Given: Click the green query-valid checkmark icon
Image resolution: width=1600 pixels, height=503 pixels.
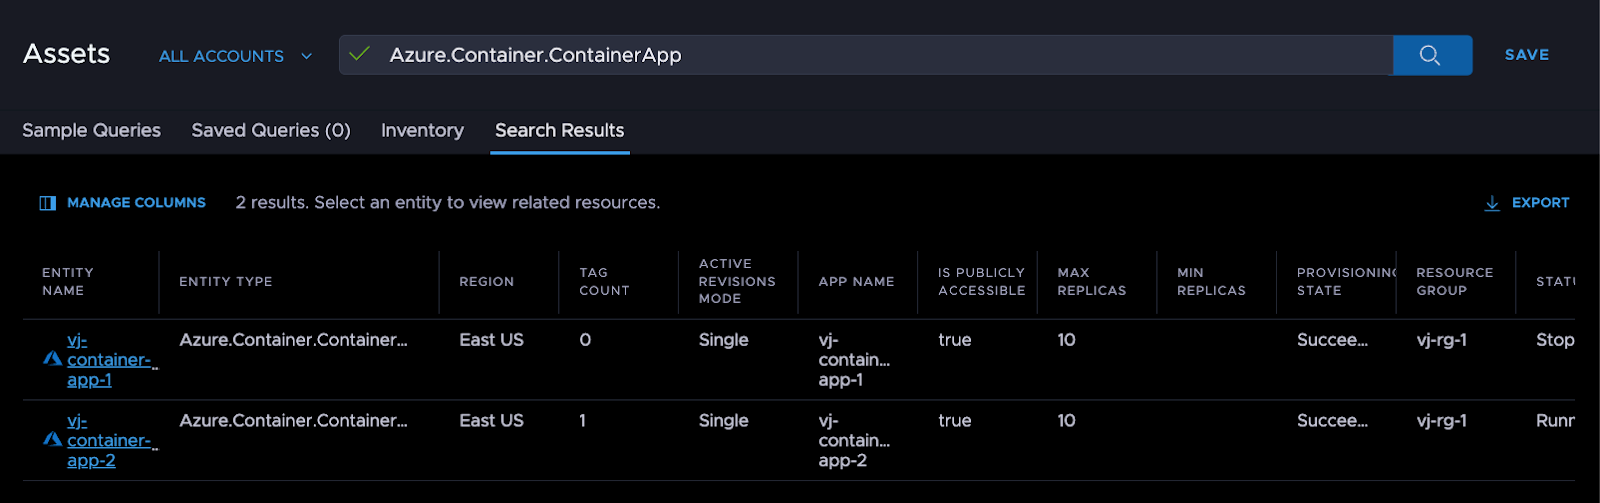Looking at the screenshot, I should pos(360,54).
